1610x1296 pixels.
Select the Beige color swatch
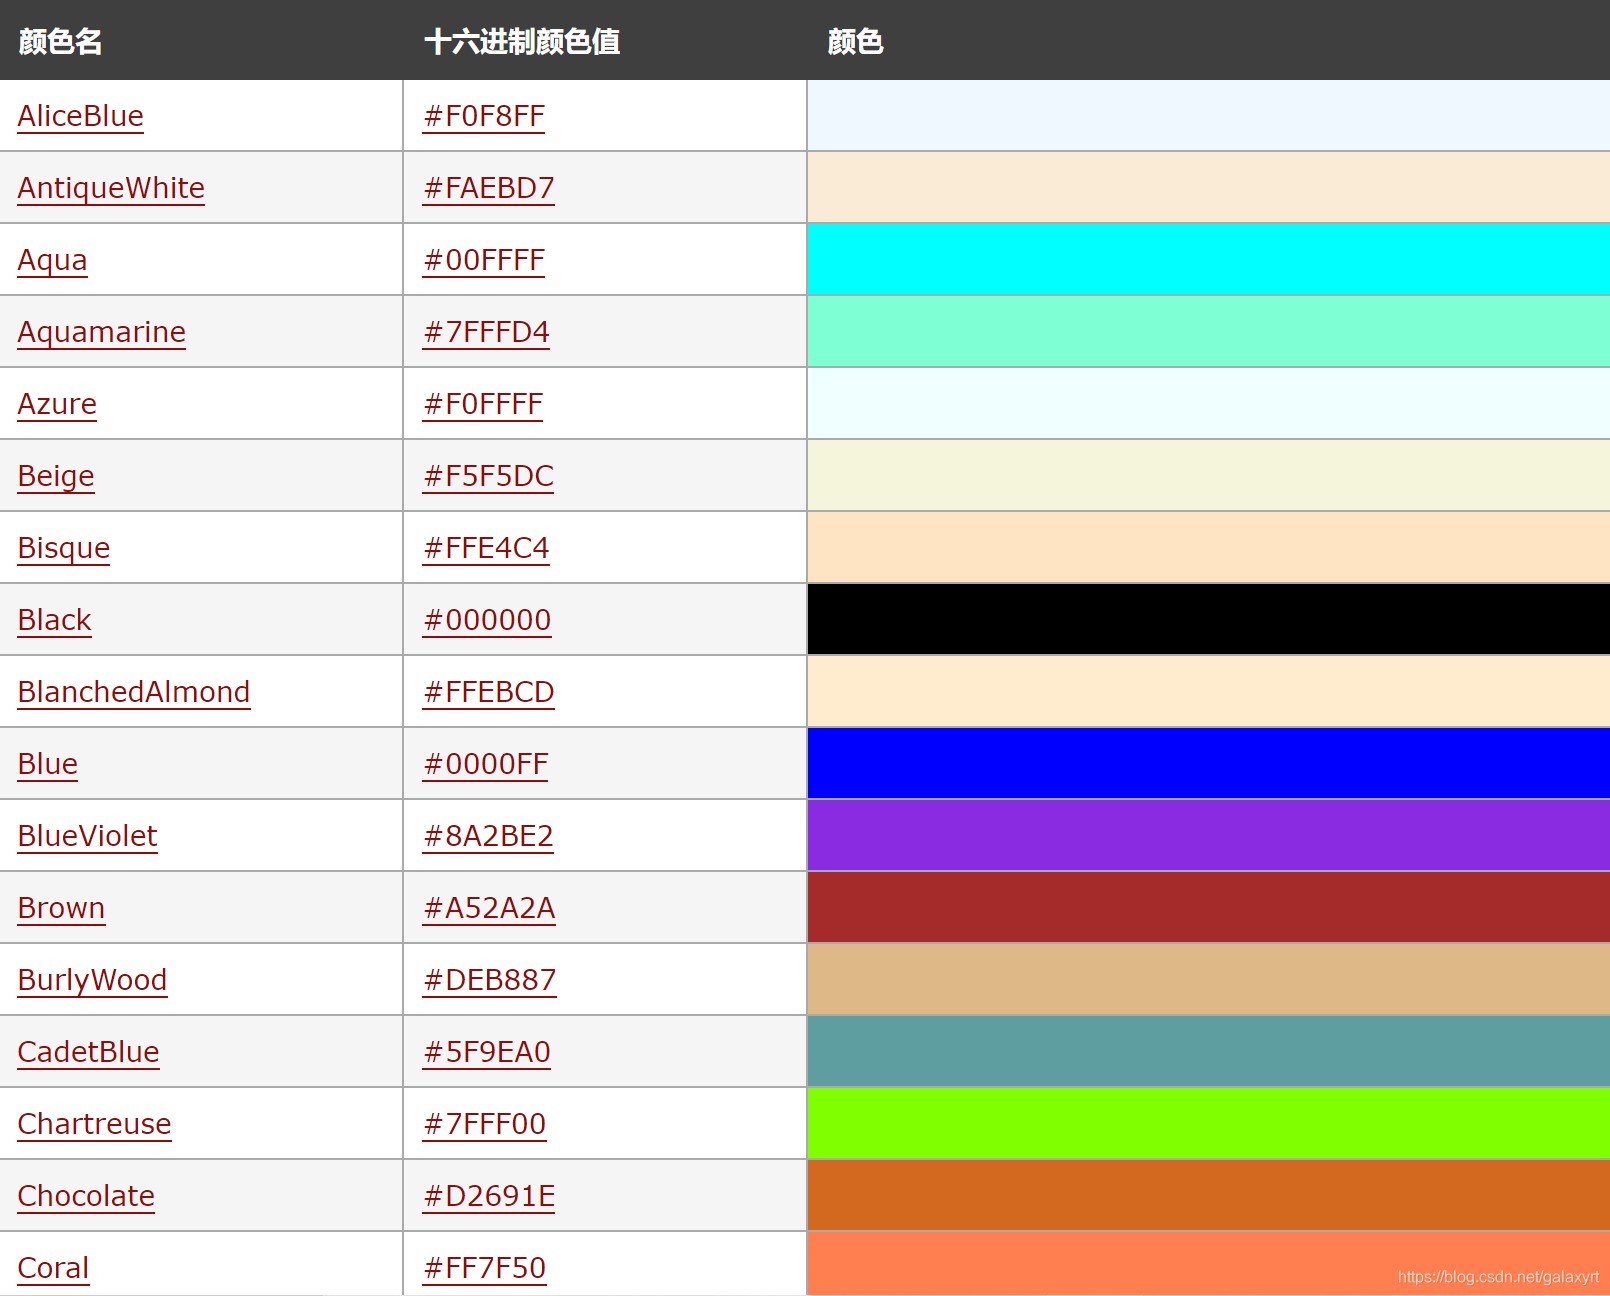(x=1208, y=475)
